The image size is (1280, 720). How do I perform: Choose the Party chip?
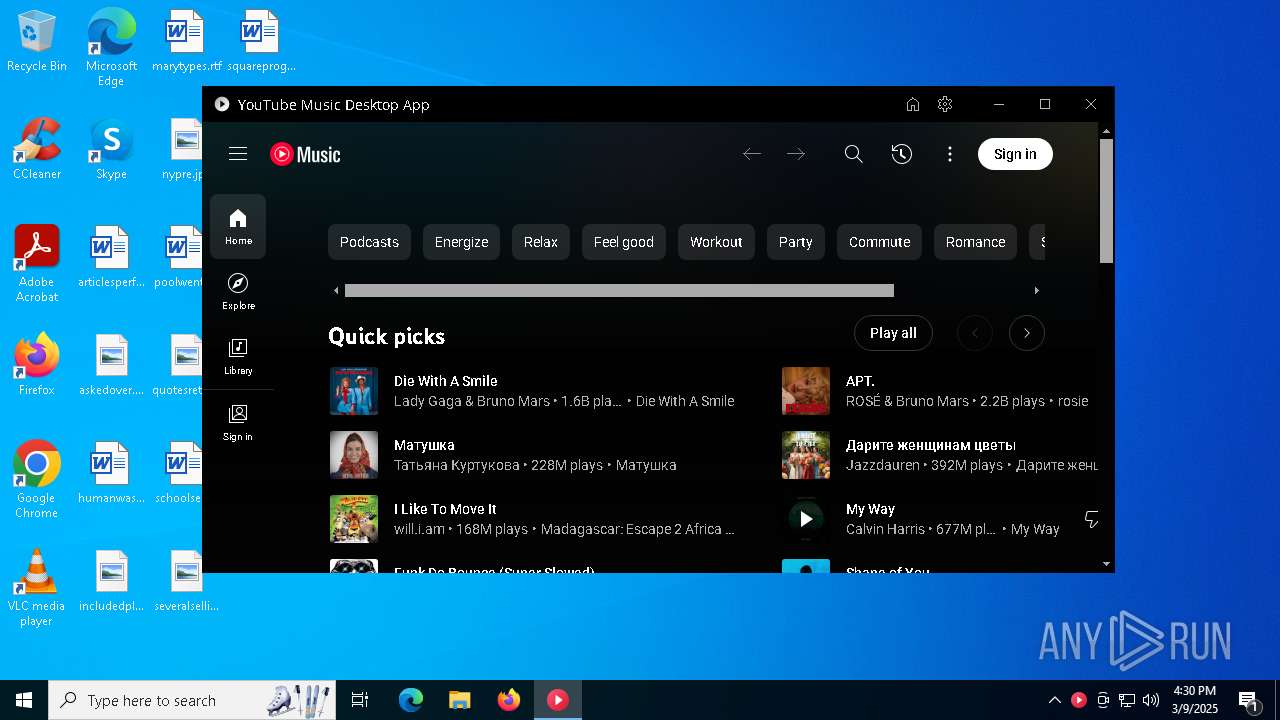[796, 242]
